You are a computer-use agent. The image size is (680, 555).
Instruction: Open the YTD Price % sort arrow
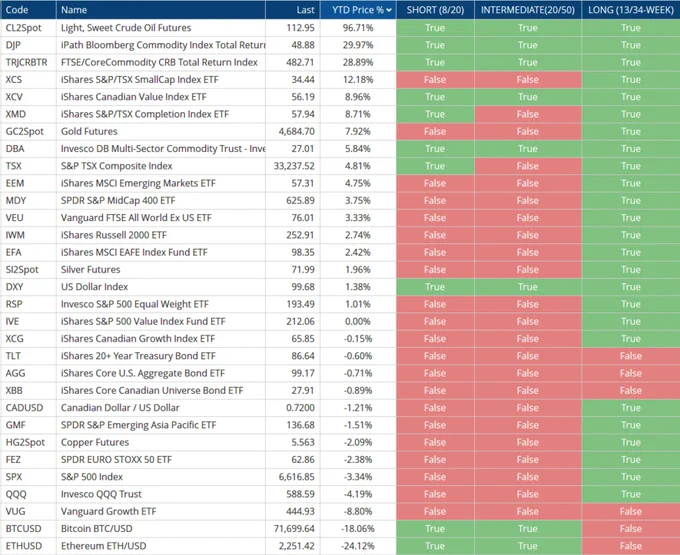pyautogui.click(x=389, y=10)
